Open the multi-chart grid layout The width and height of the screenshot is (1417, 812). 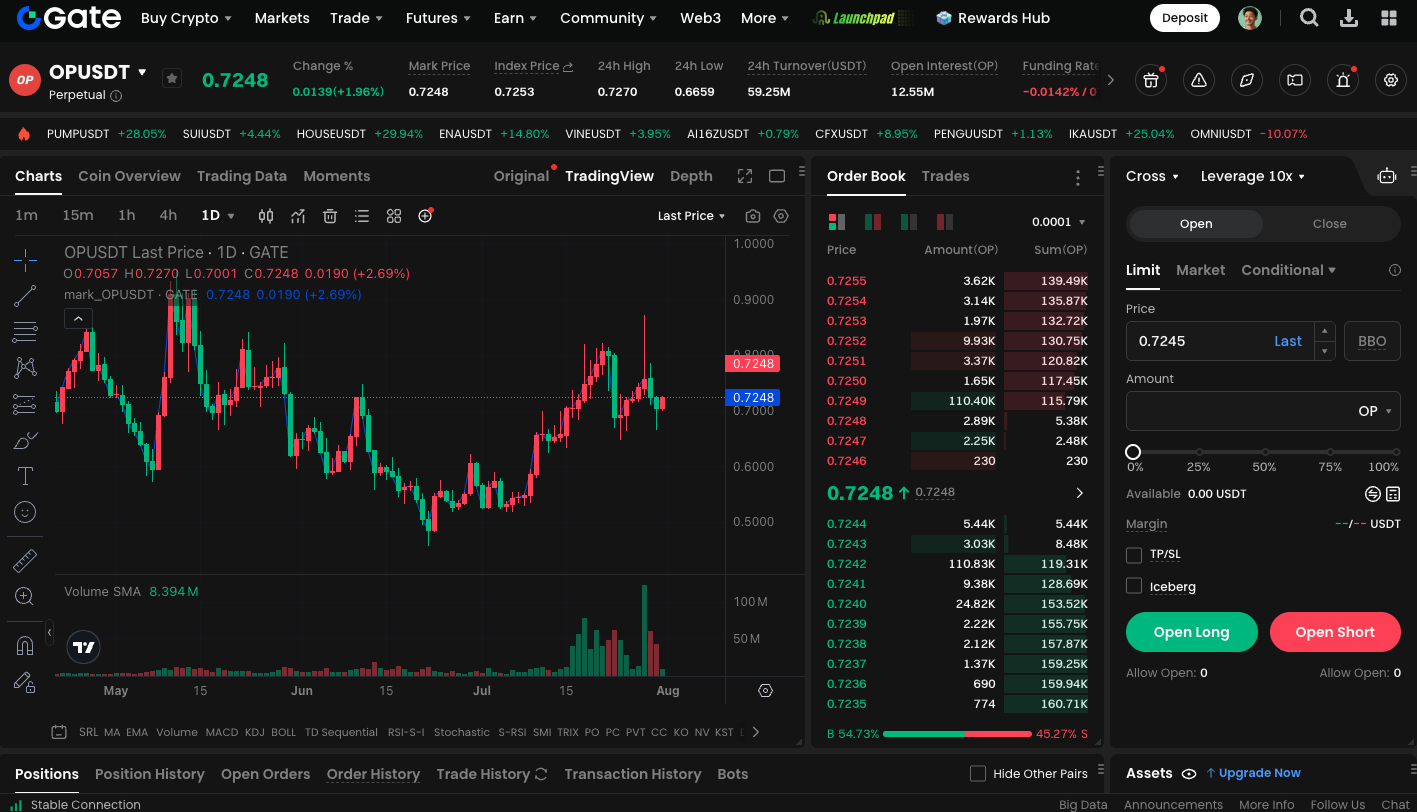click(x=394, y=216)
